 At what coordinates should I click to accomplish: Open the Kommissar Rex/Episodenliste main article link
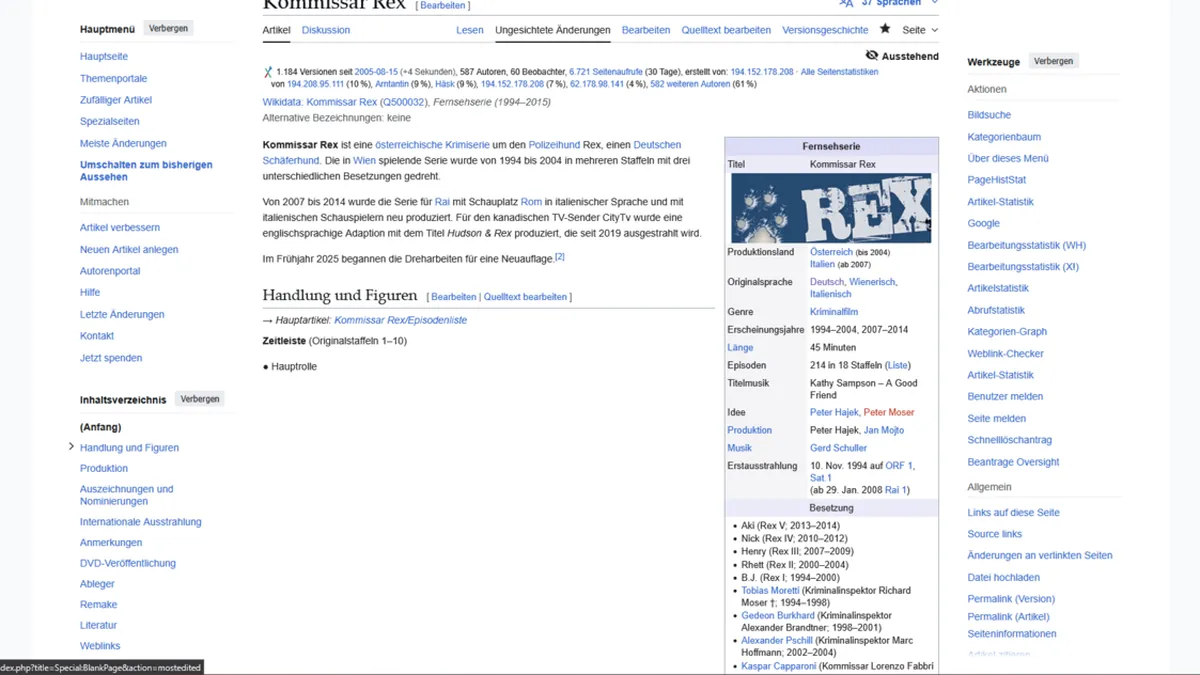click(x=400, y=320)
